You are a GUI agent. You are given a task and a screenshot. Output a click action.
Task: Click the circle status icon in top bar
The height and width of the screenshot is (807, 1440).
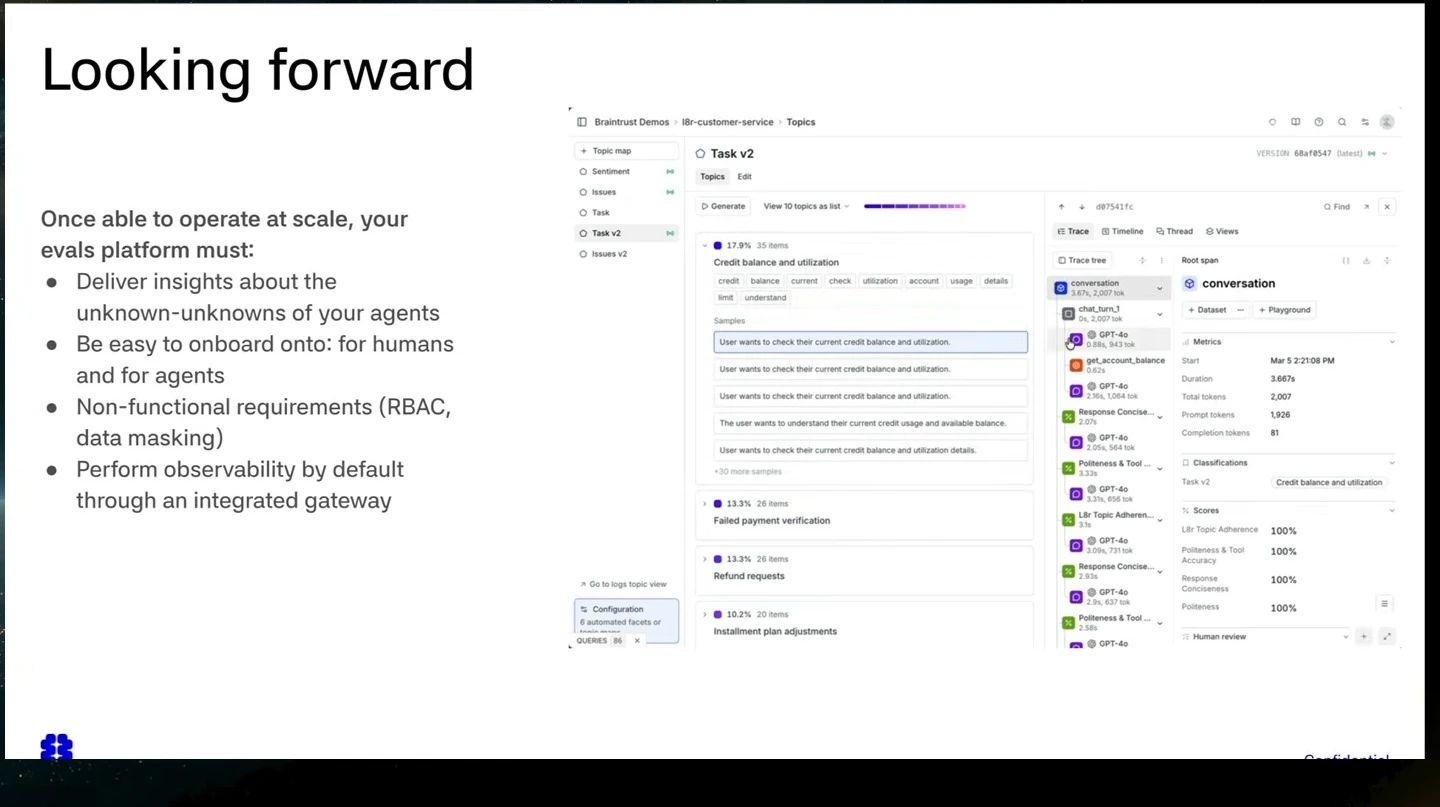tap(1272, 122)
